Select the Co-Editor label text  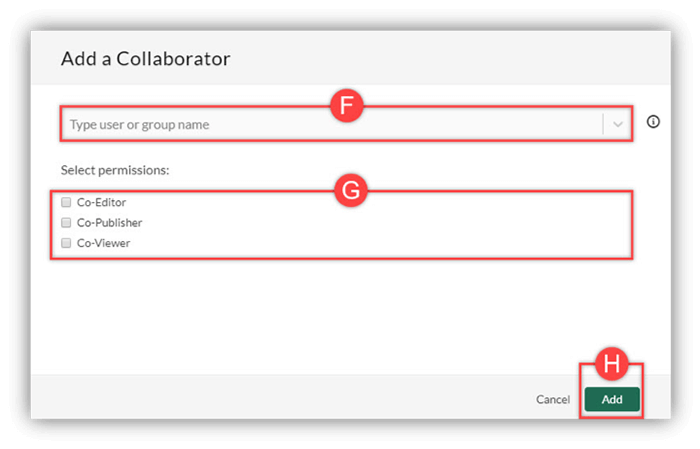click(101, 202)
